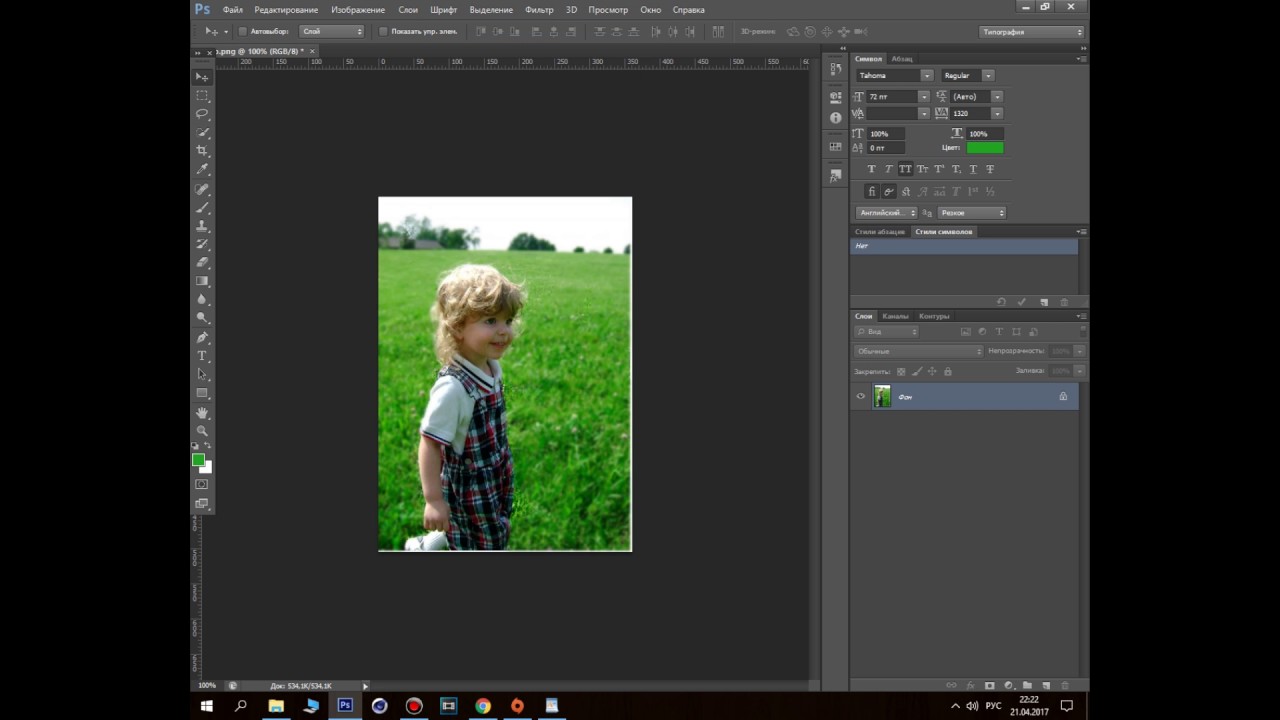Click the text color Цвет swatch
1280x720 pixels.
point(985,148)
